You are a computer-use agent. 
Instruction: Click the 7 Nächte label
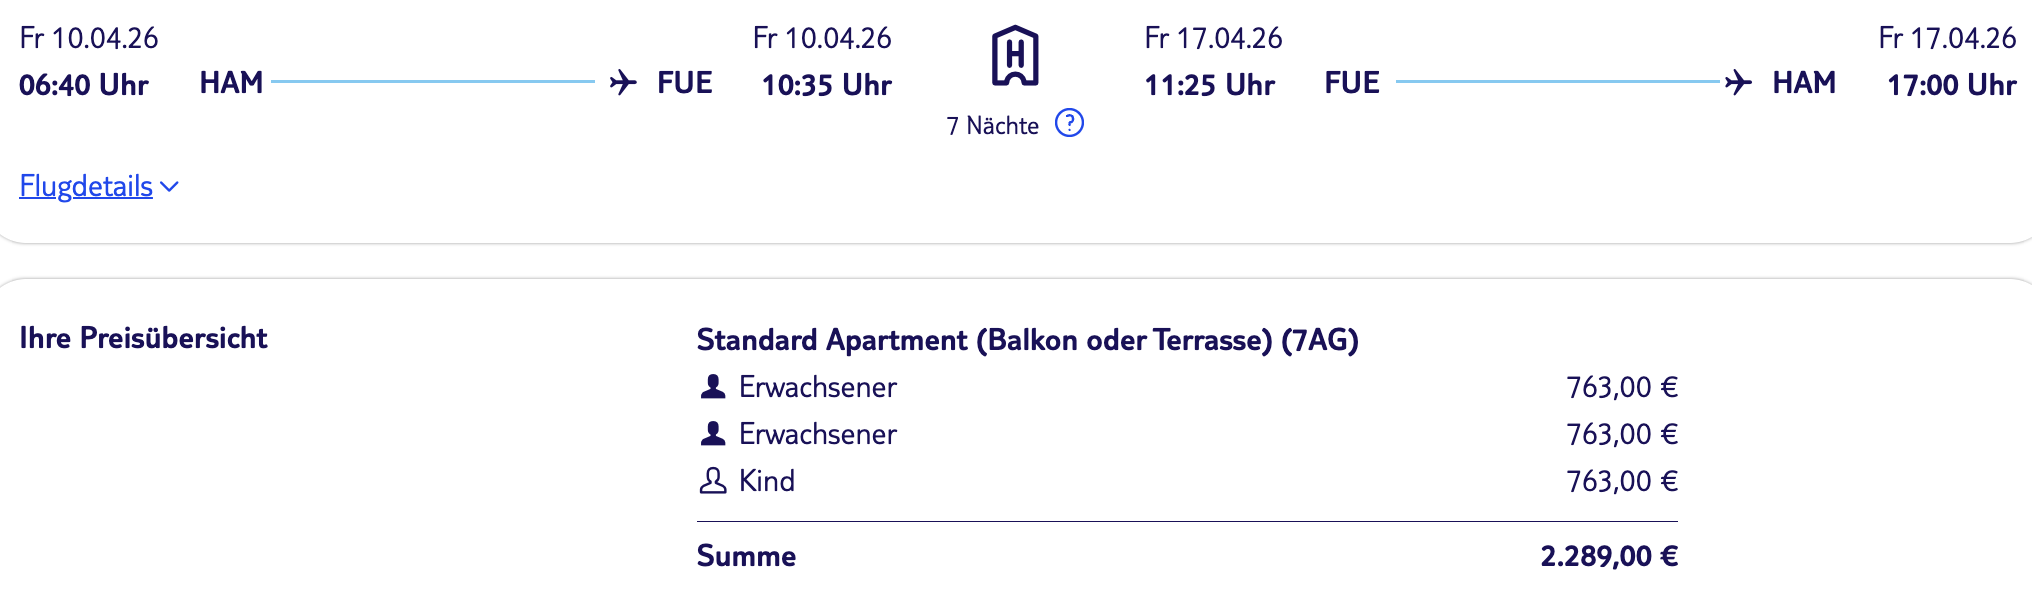point(992,126)
